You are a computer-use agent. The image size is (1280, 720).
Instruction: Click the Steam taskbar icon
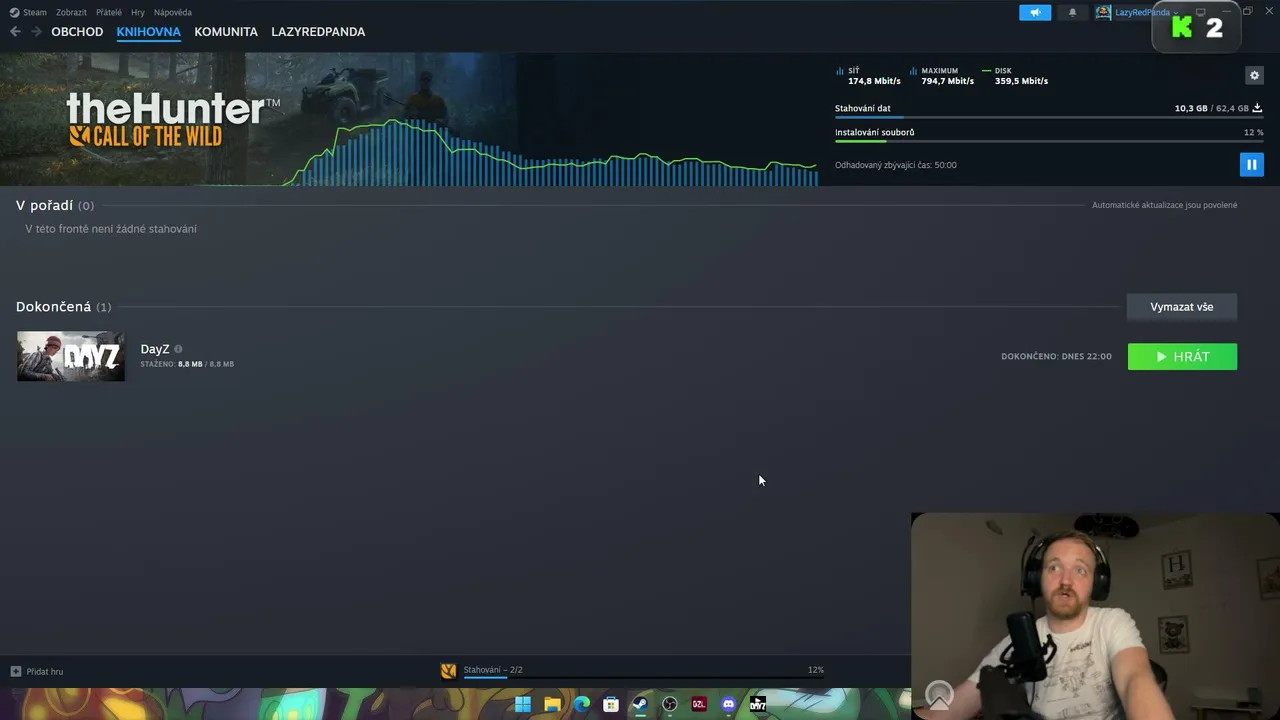click(x=640, y=704)
